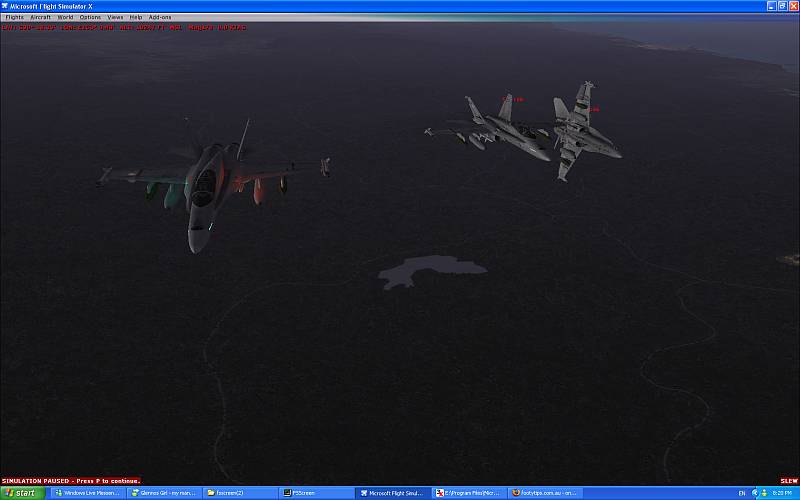Click the SIMULATION PAUSED status message
800x500 pixels.
pos(70,481)
